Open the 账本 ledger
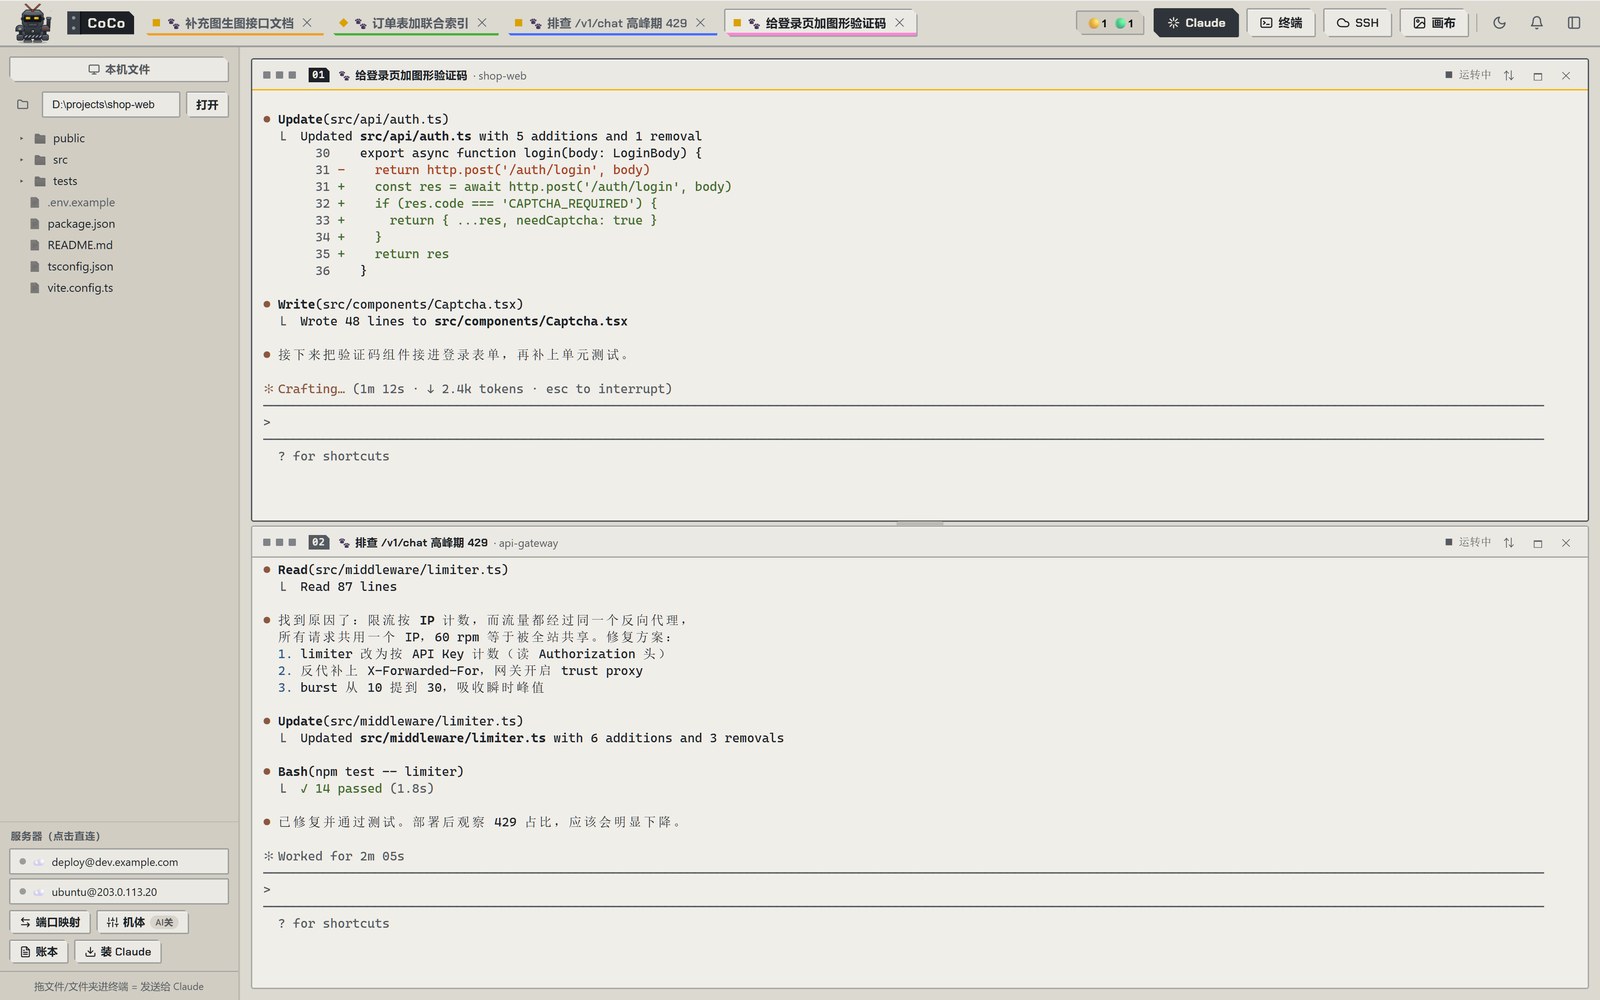 coord(39,952)
